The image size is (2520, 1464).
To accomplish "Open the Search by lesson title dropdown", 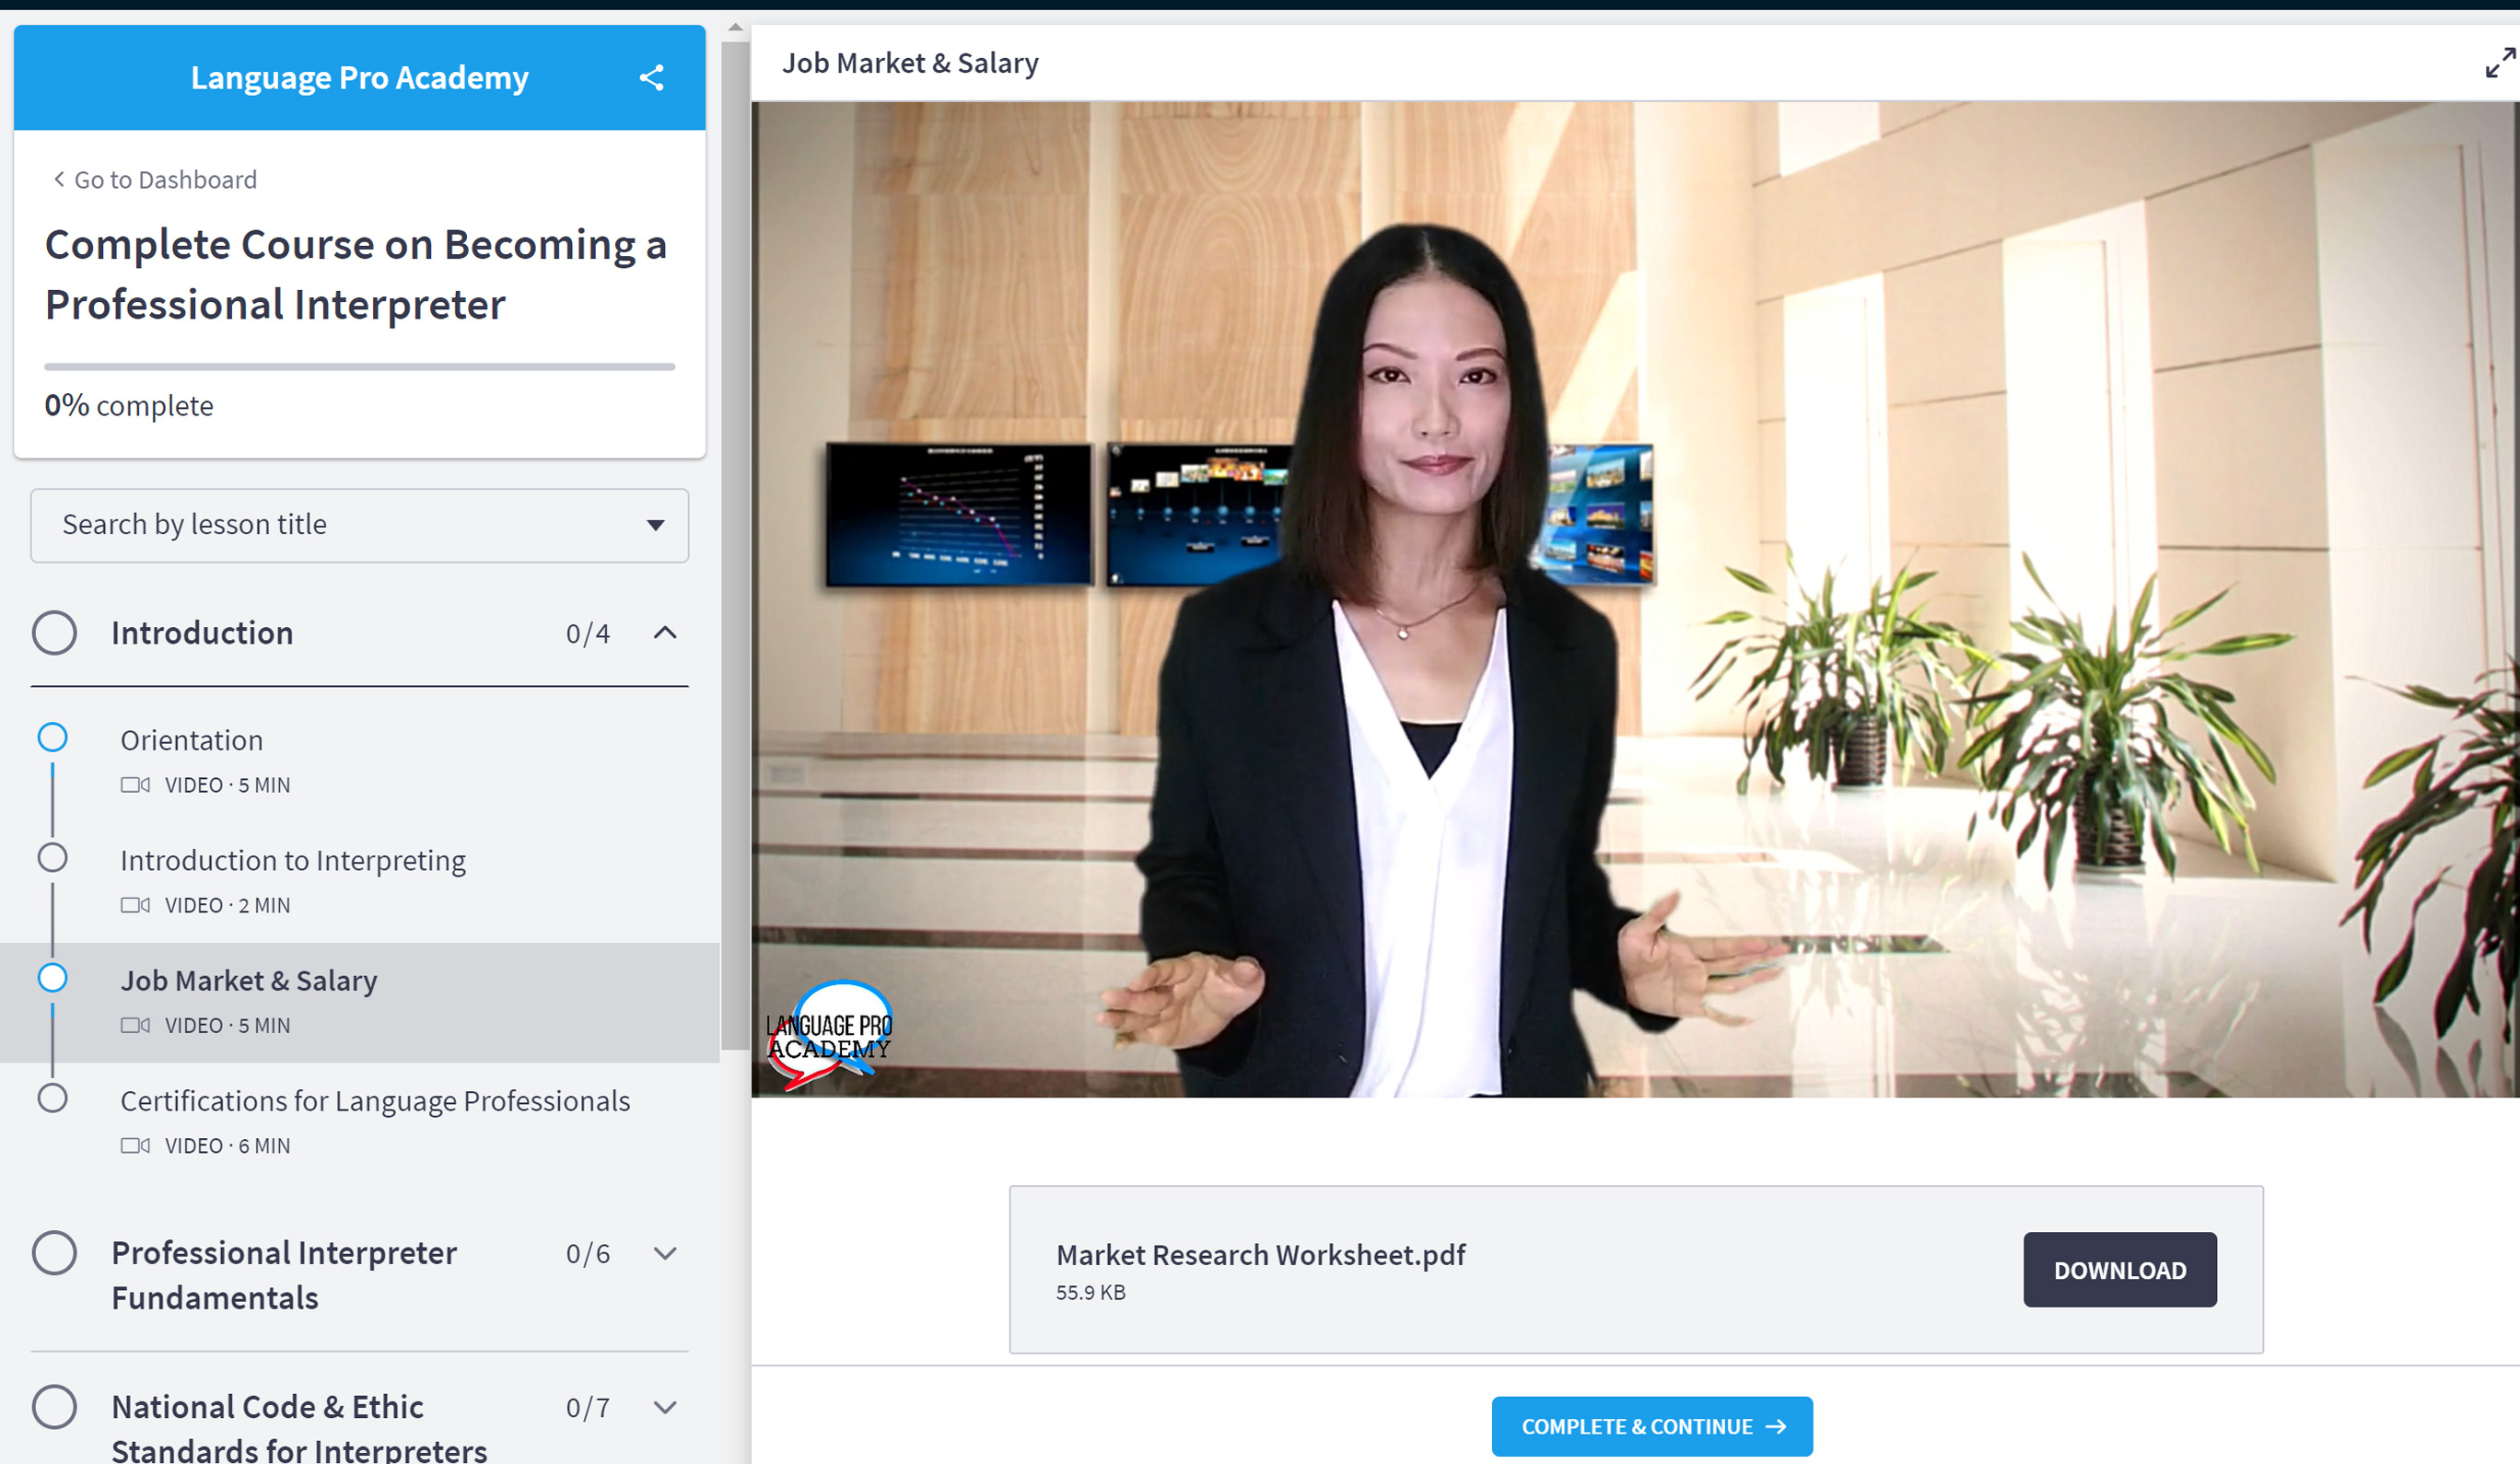I will pos(359,525).
